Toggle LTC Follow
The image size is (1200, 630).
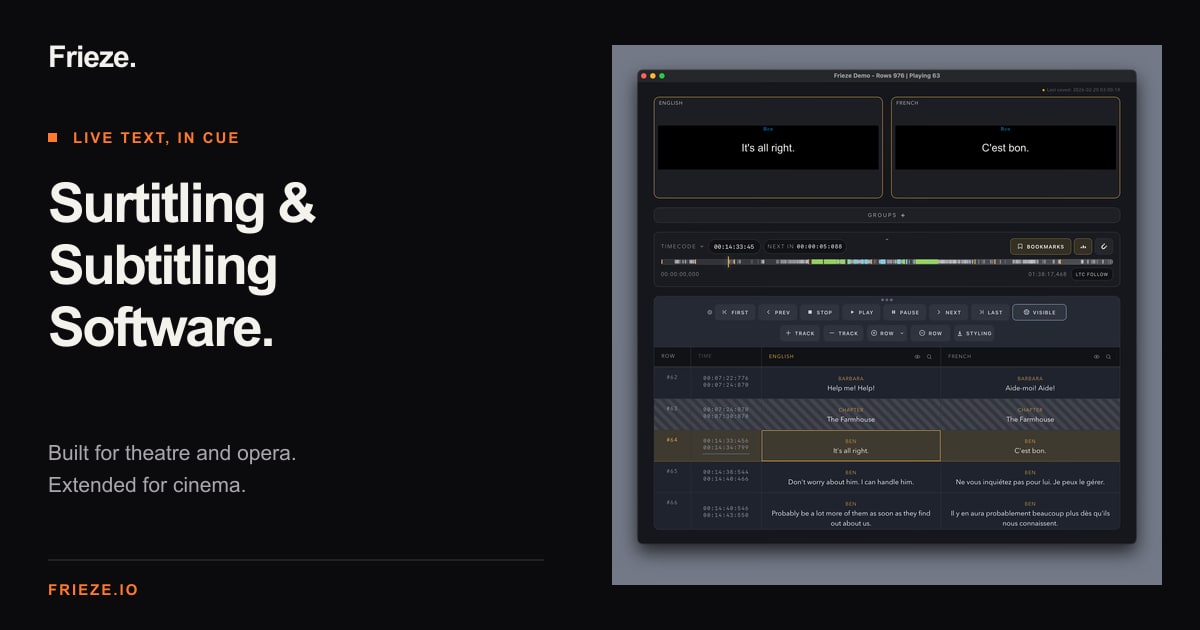click(x=1092, y=274)
